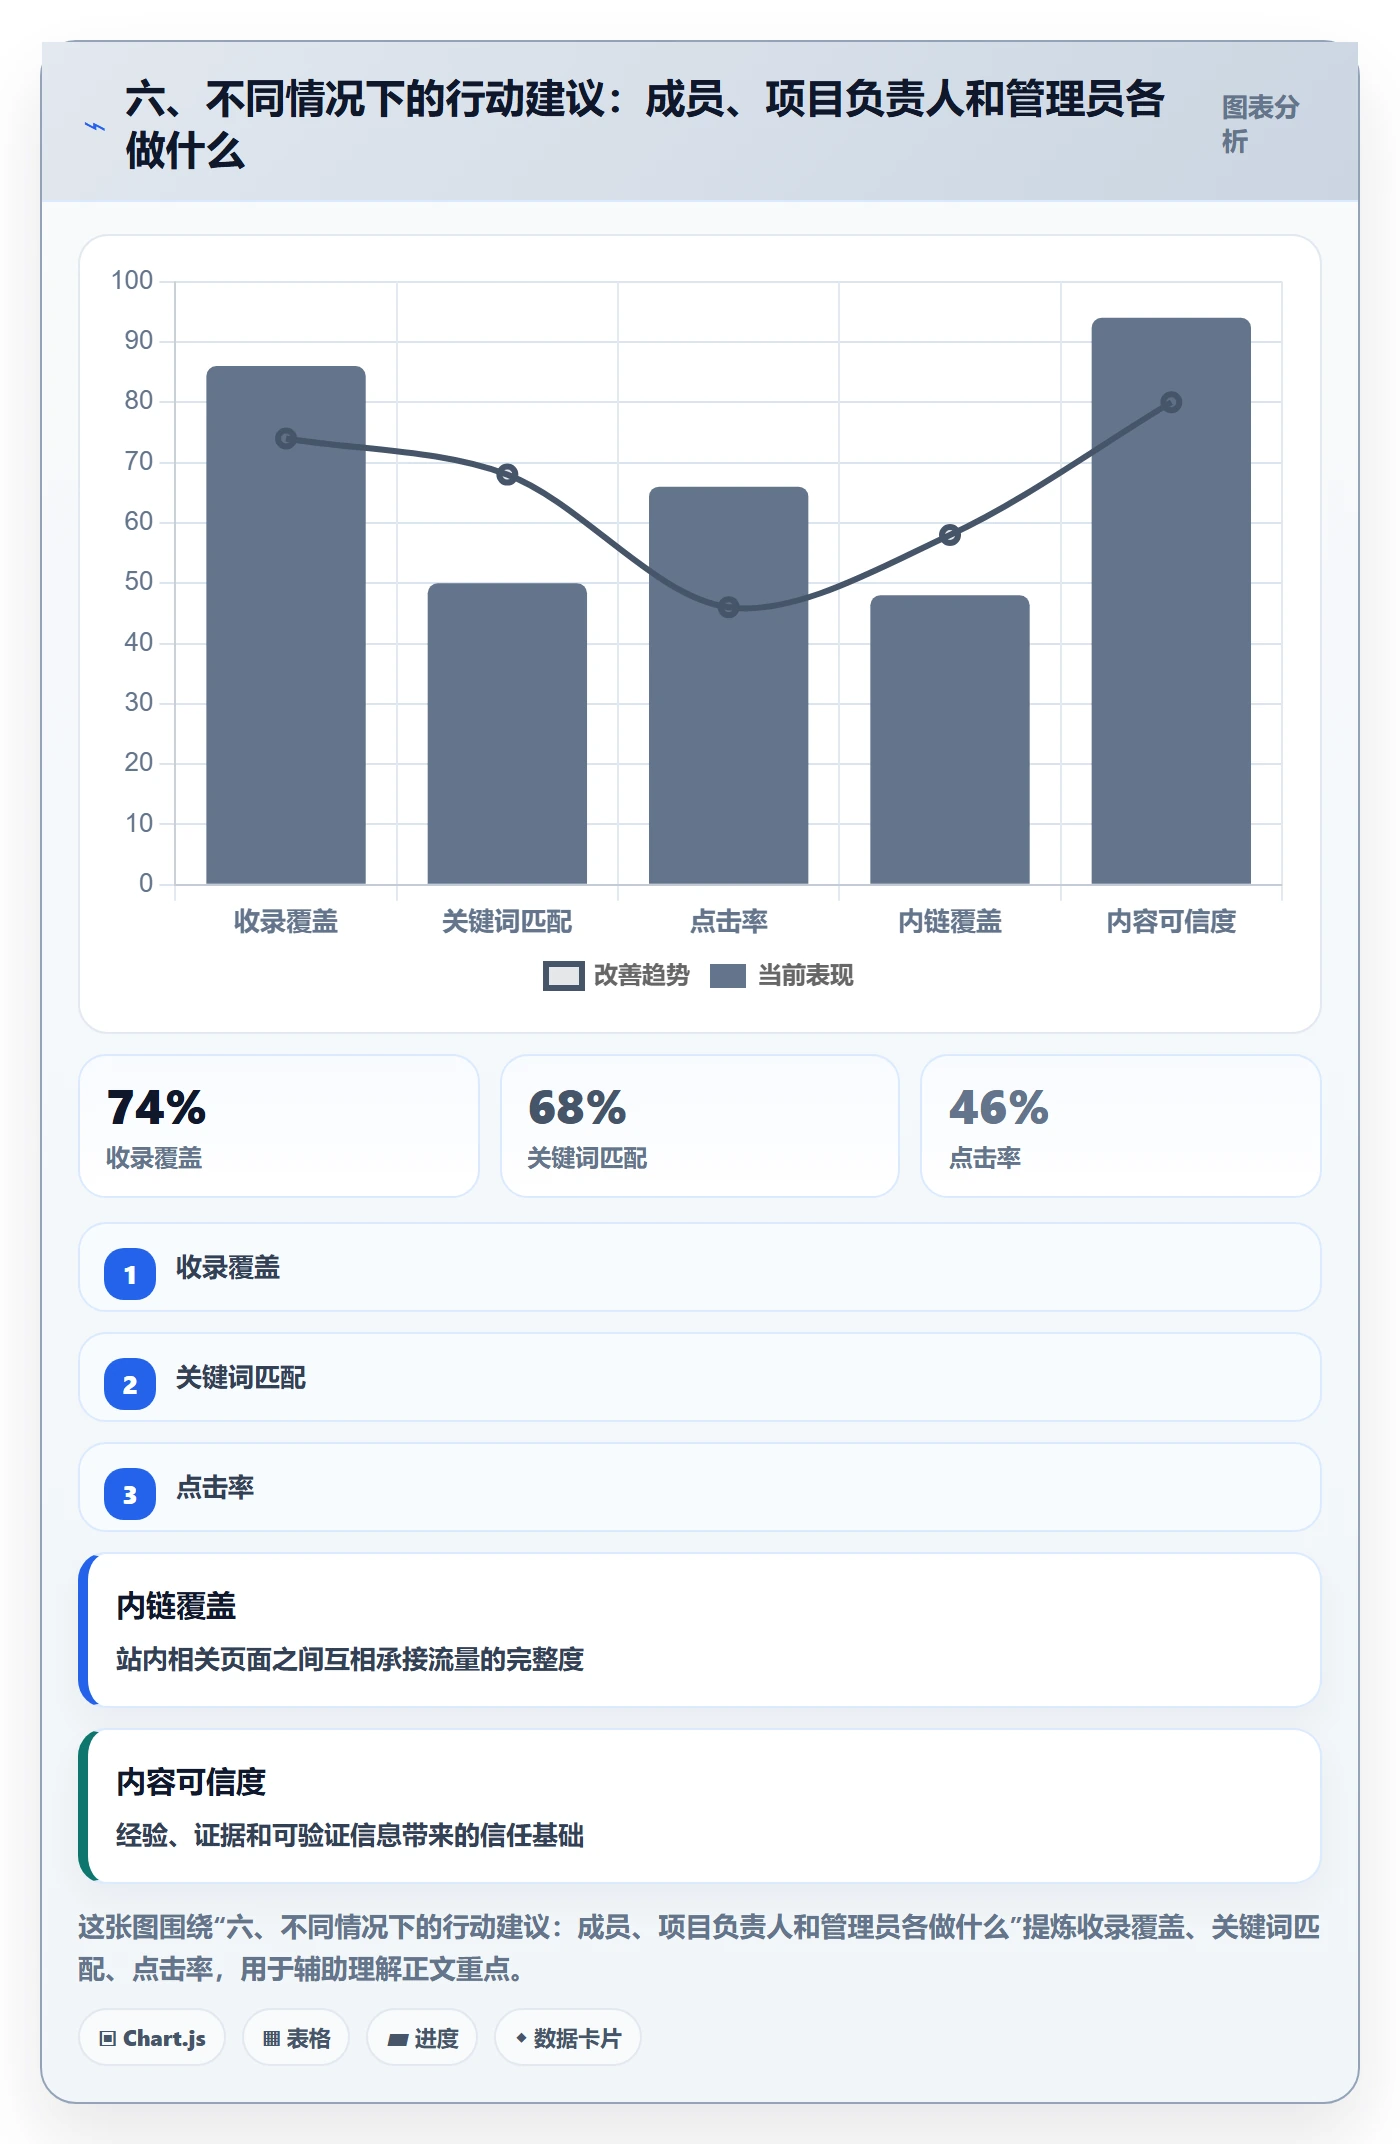The image size is (1400, 2144).
Task: Click the number 1 badge icon
Action: pos(130,1274)
